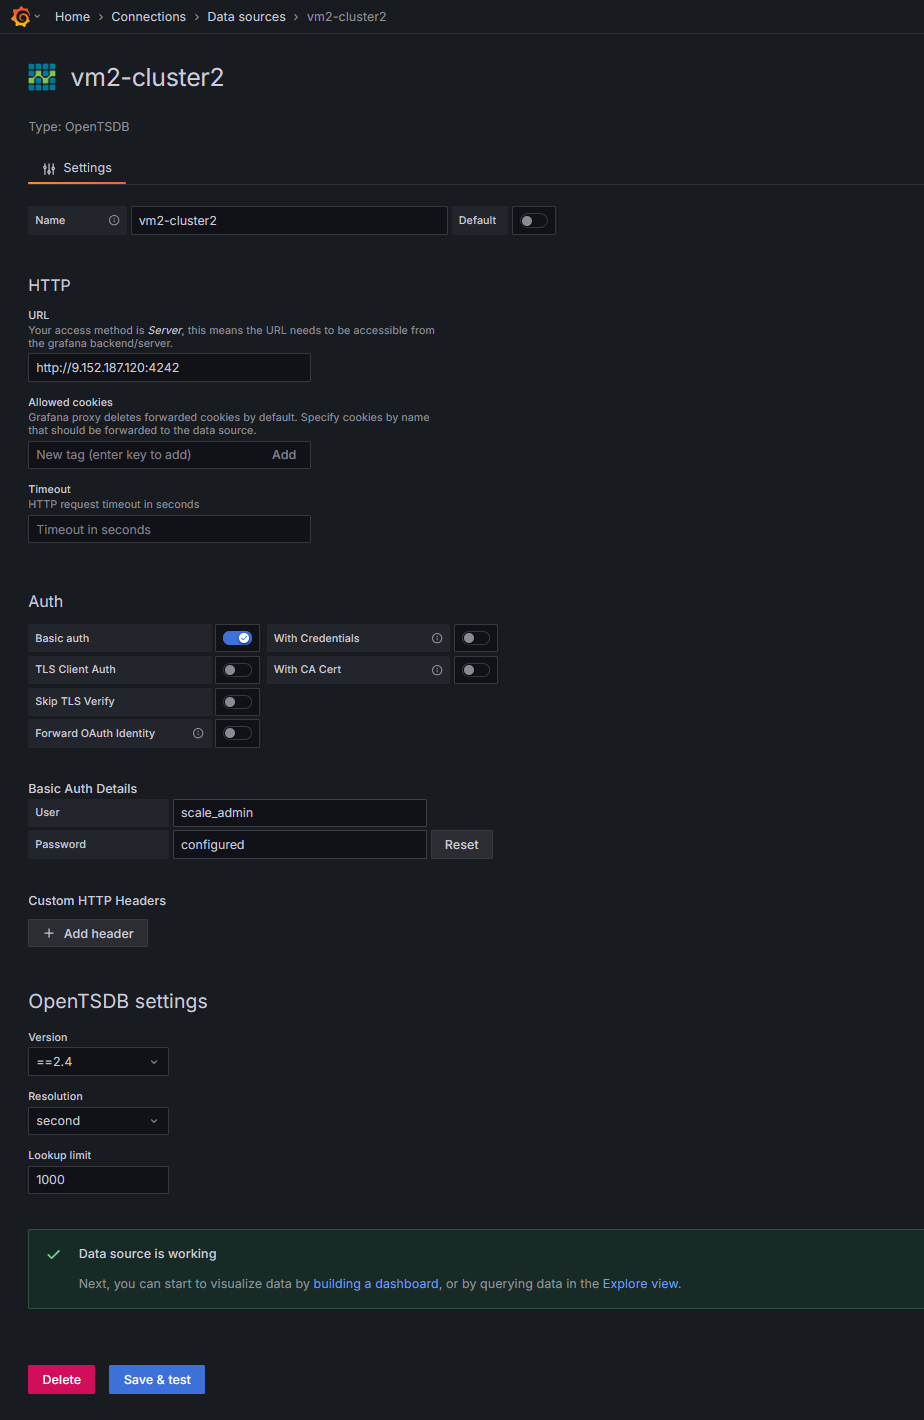Focus the Lookup limit field

tap(98, 1180)
